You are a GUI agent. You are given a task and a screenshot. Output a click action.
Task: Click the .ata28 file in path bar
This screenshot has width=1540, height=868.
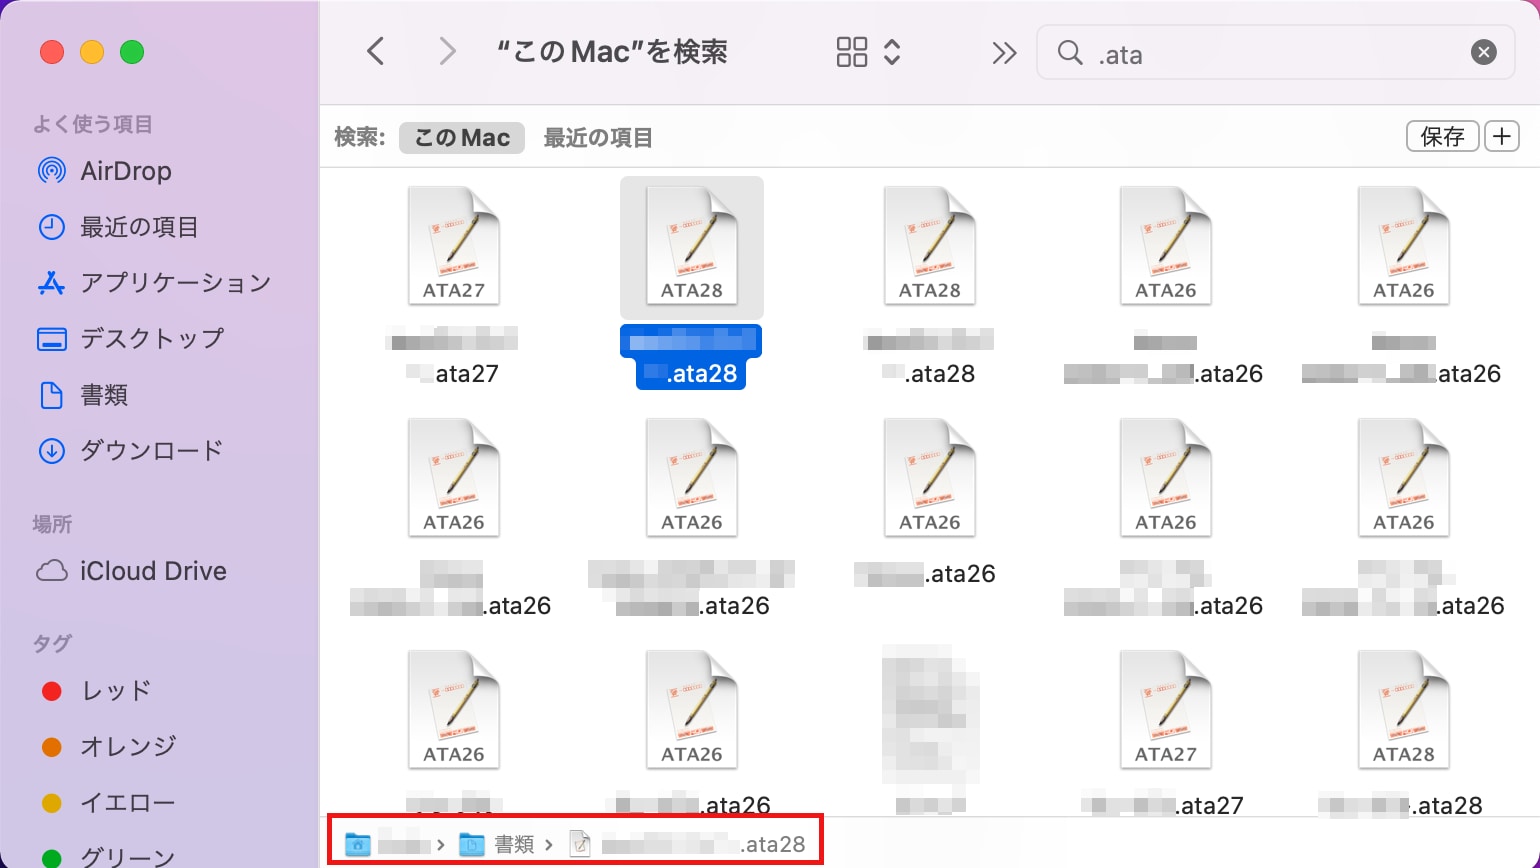point(687,844)
